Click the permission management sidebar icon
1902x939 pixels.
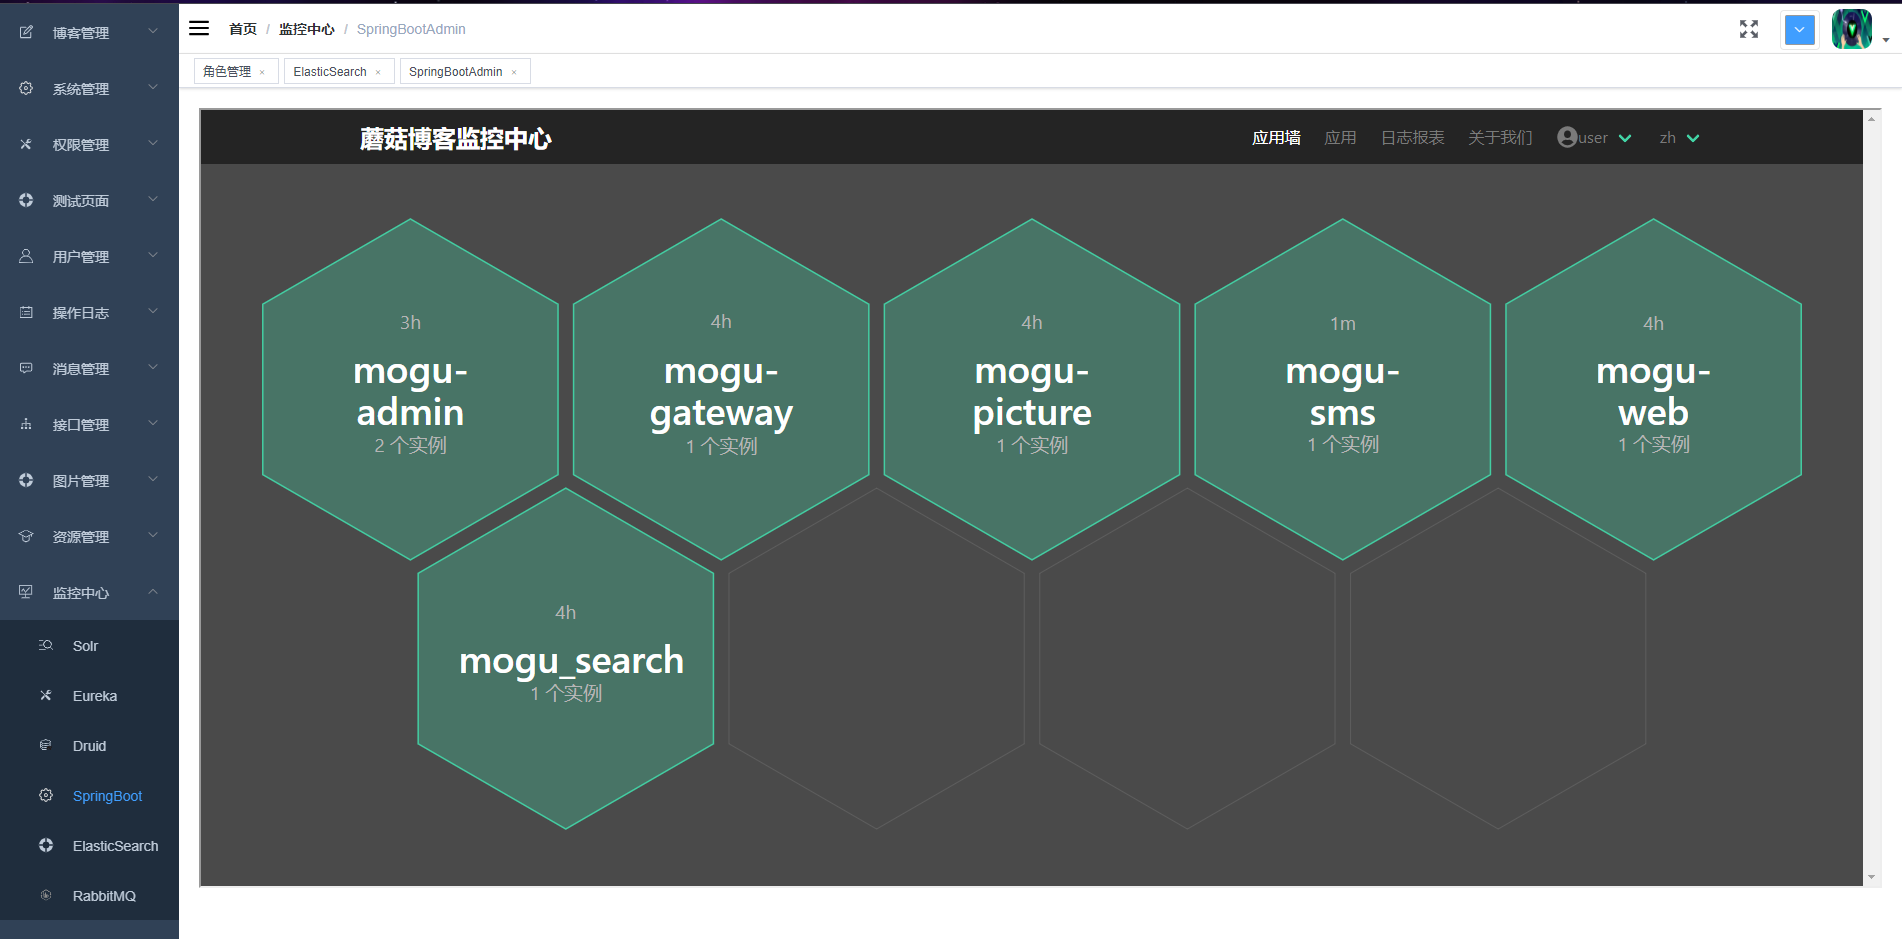(x=26, y=144)
